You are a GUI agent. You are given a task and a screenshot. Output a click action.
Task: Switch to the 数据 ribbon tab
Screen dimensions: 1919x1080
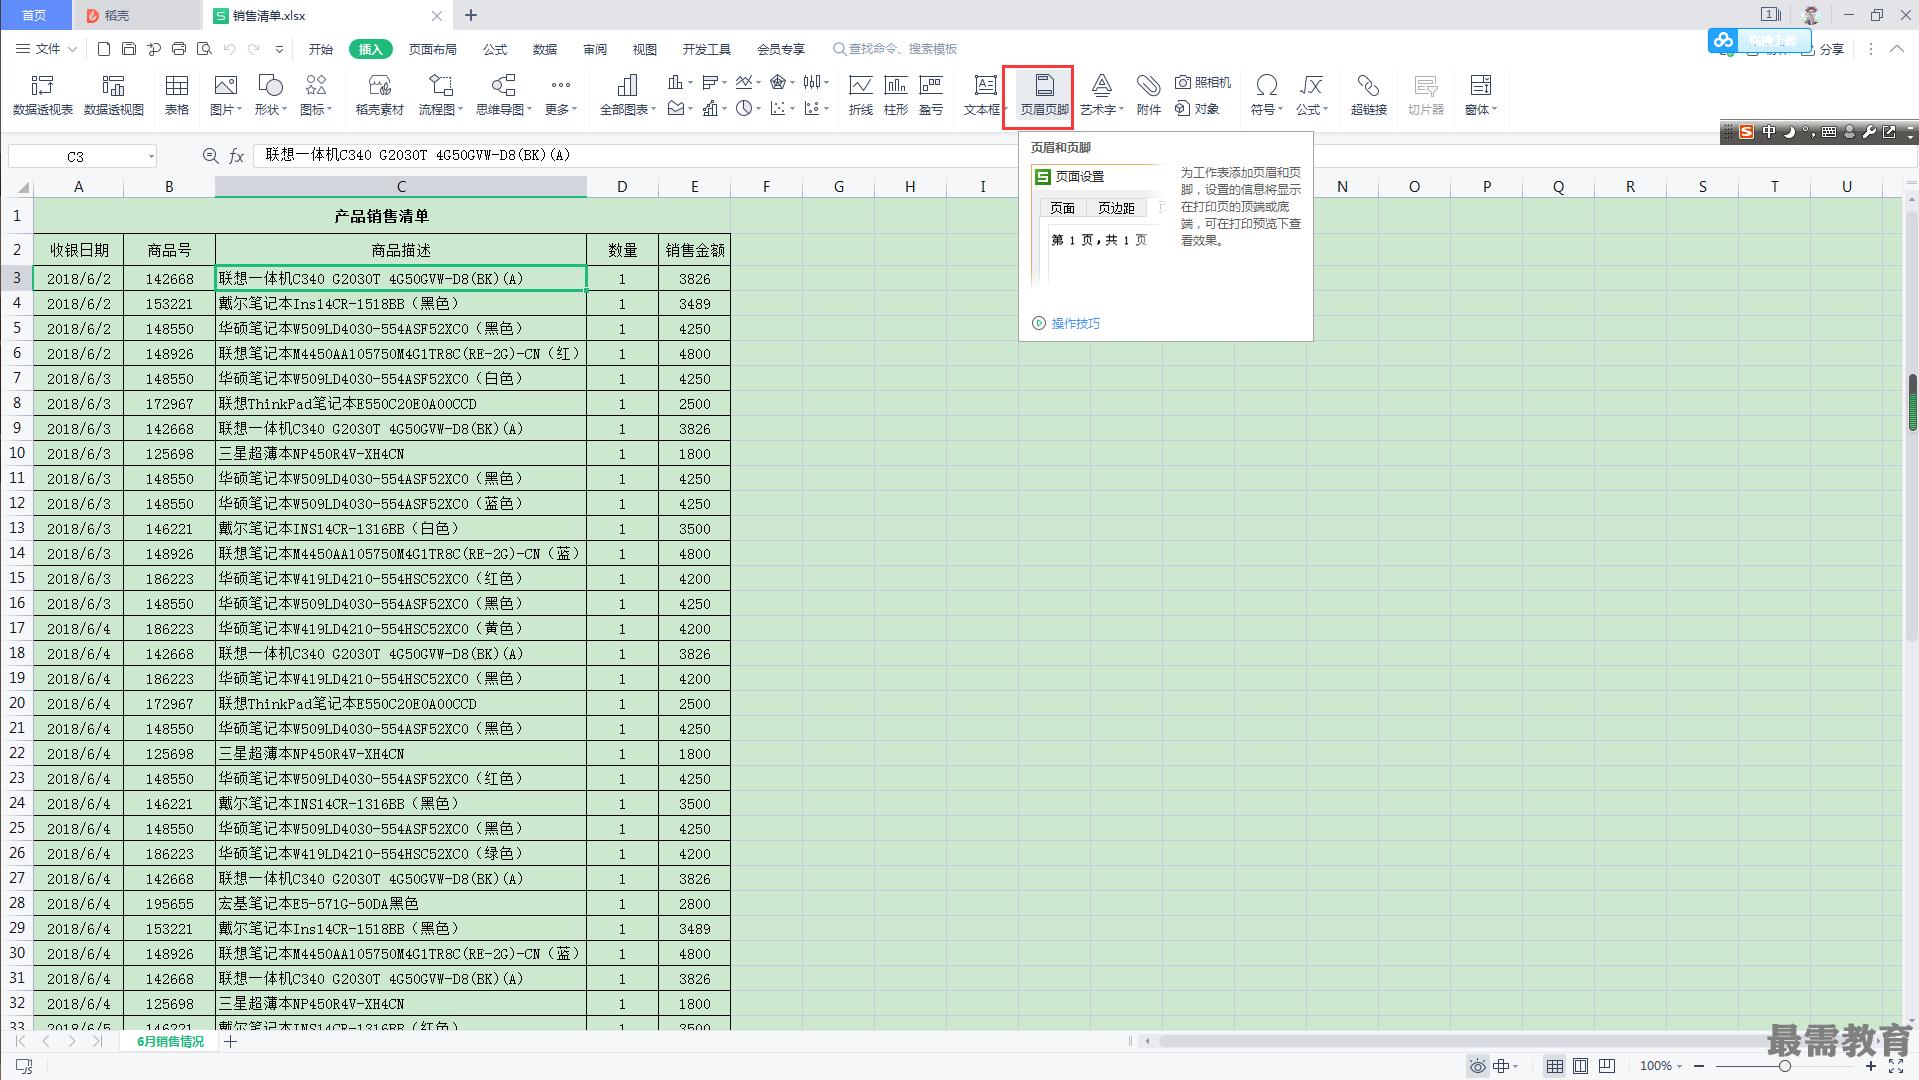click(x=545, y=49)
